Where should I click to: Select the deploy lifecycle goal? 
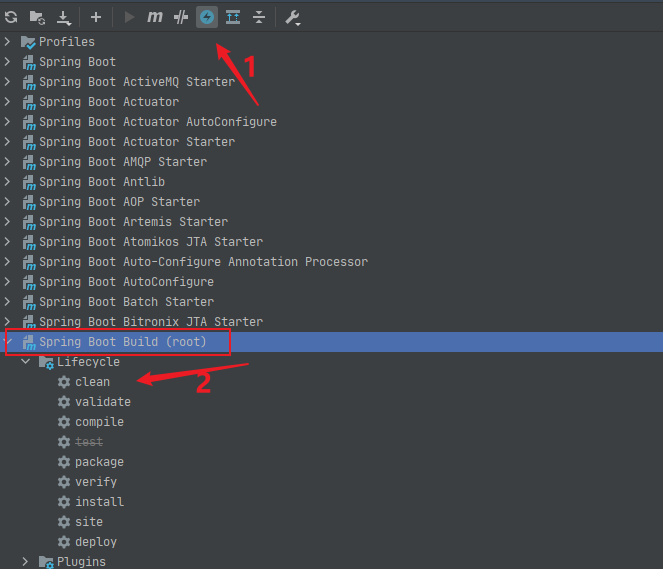[96, 542]
